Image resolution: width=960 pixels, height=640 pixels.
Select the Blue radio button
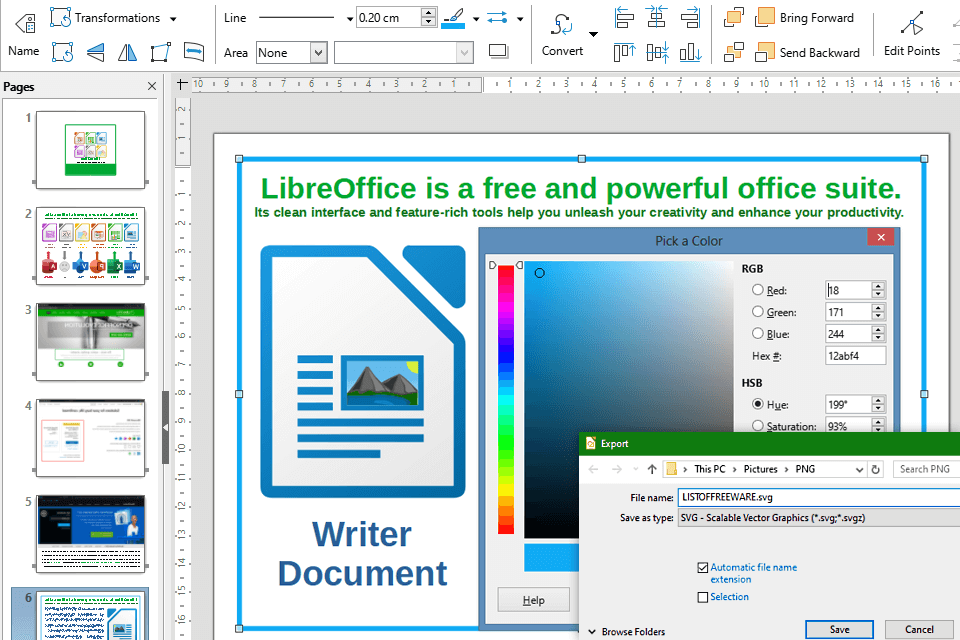coord(758,333)
